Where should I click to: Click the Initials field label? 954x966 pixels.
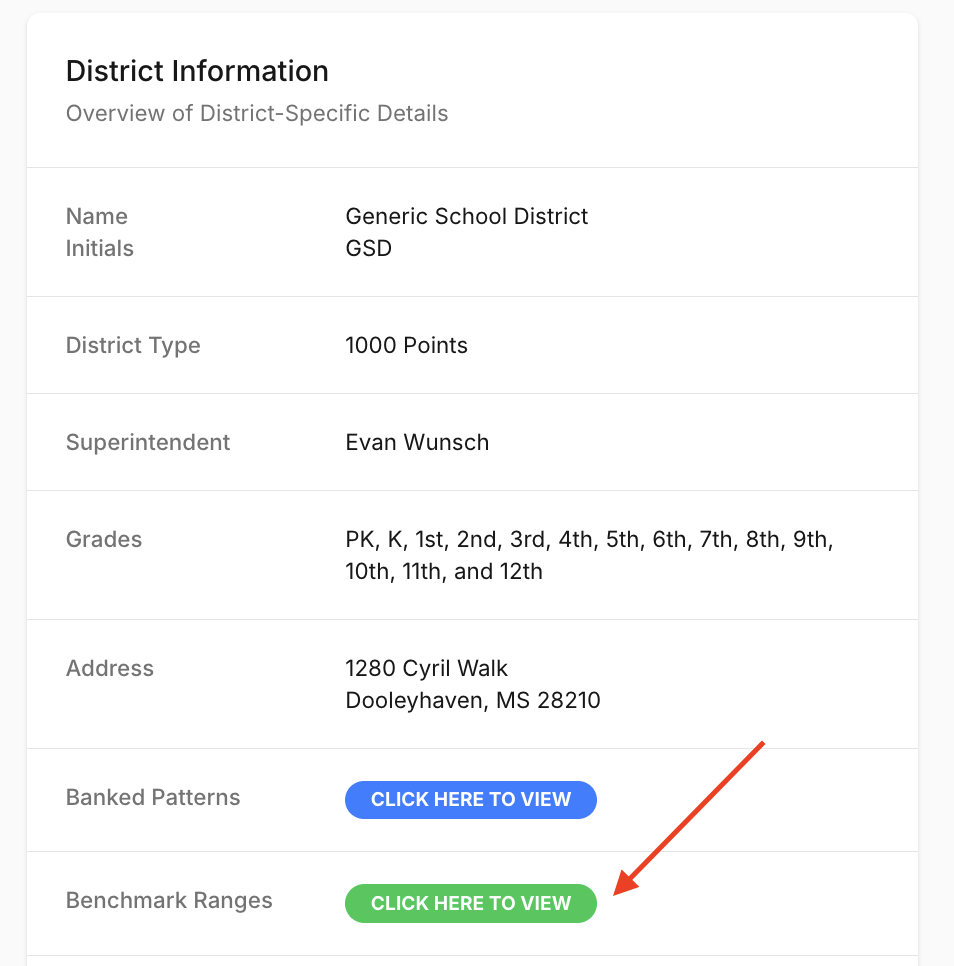pos(99,248)
